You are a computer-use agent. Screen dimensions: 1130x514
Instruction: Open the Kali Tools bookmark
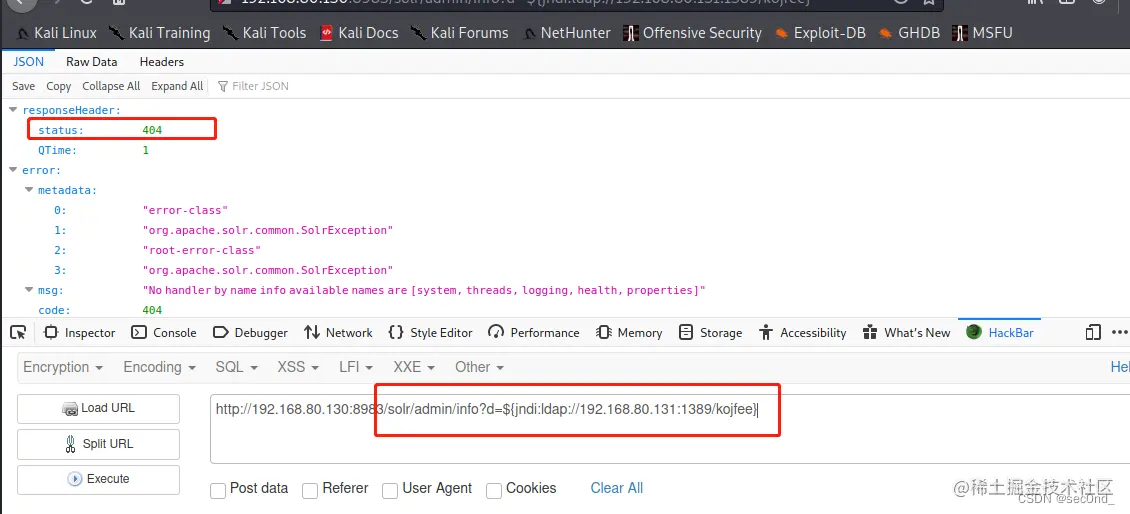point(264,33)
